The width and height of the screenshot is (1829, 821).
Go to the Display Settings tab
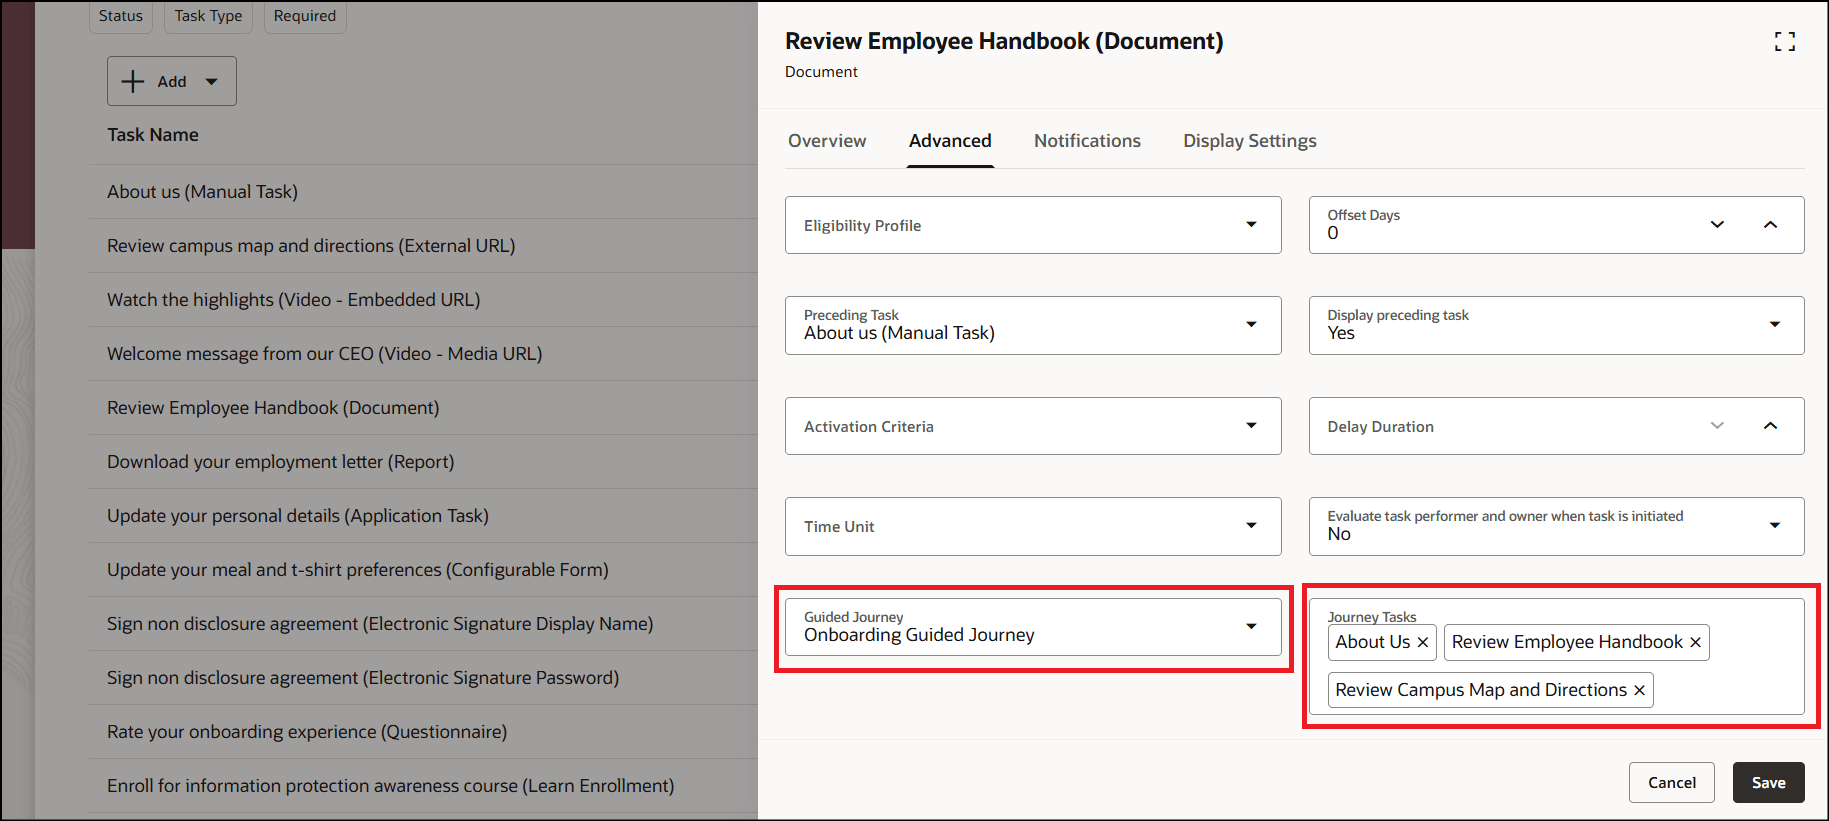click(1250, 141)
